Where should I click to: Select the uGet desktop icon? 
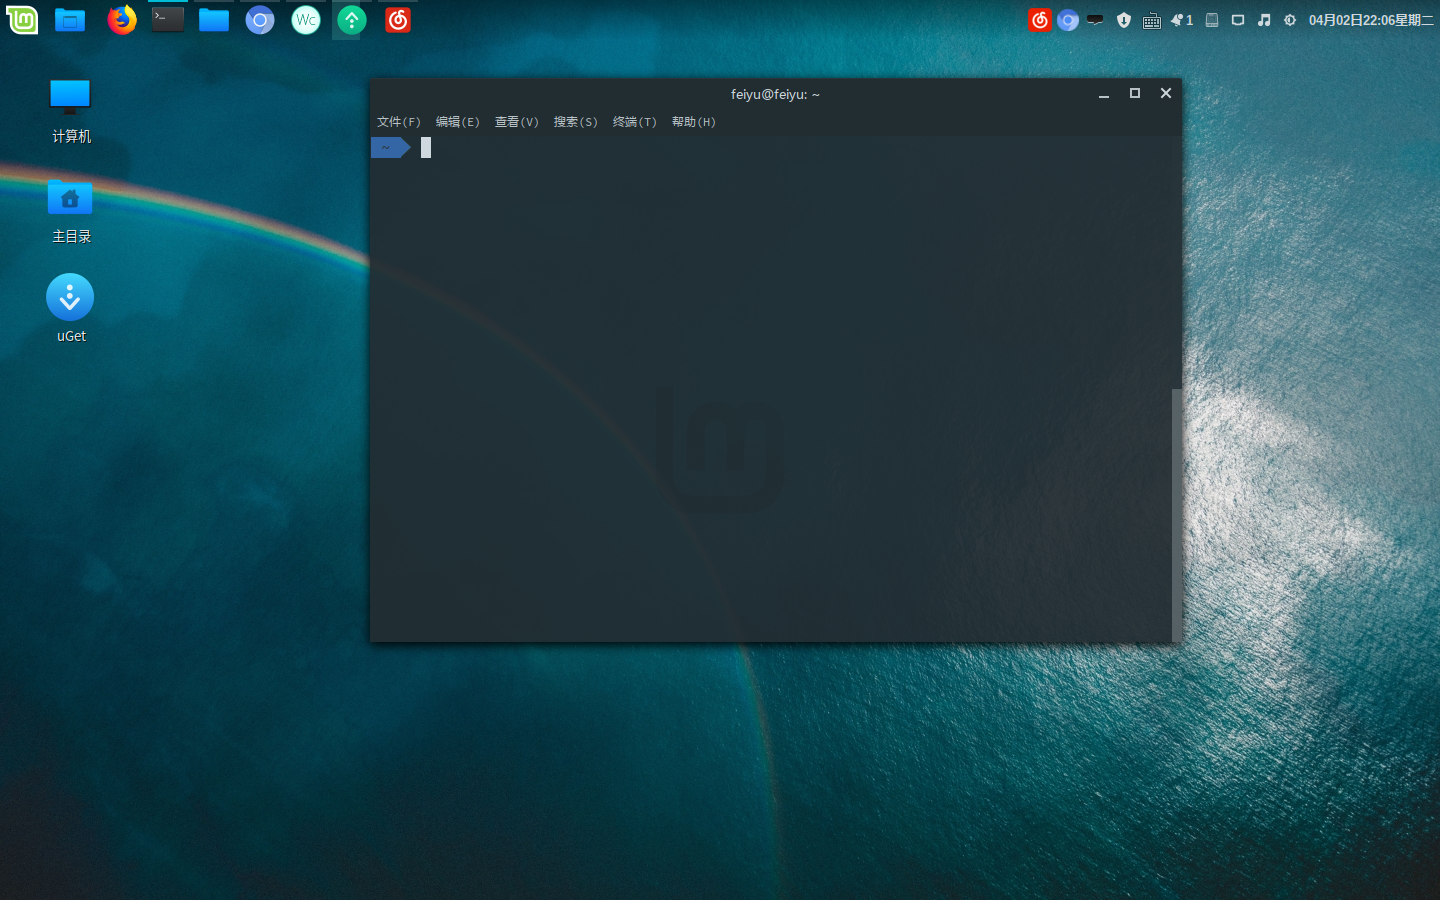(71, 309)
